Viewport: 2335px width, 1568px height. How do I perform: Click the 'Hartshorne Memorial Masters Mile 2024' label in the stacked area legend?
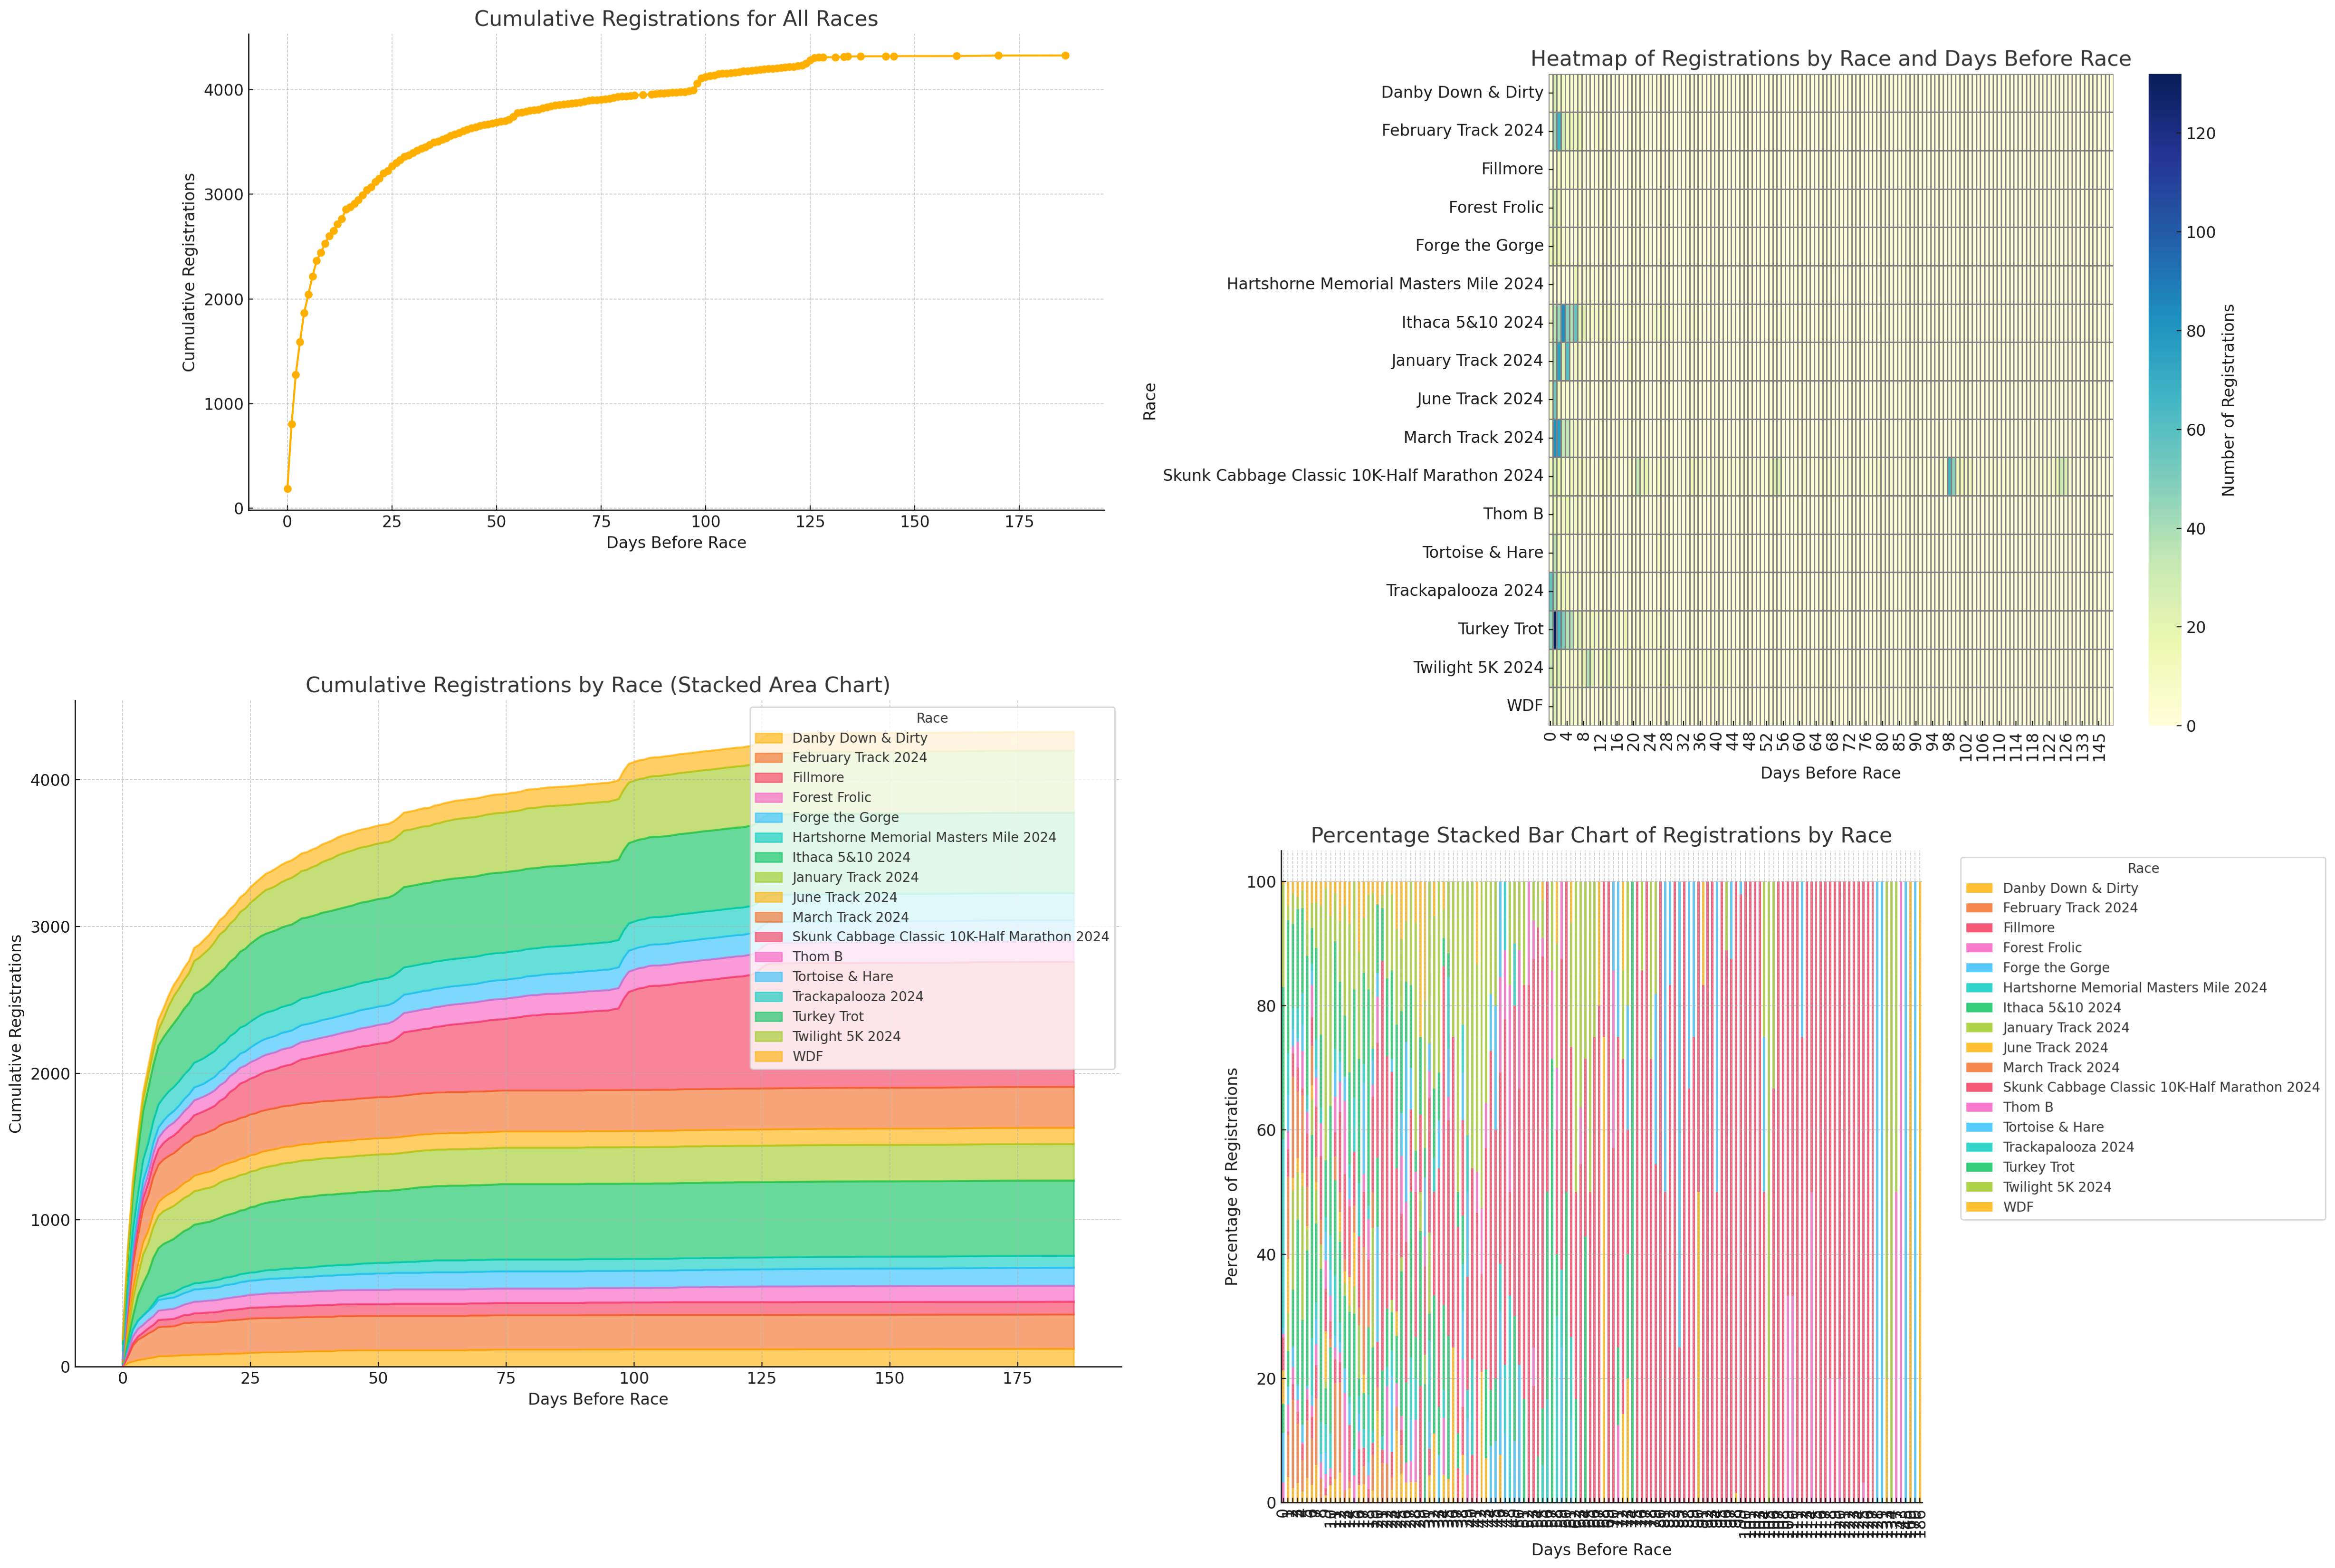[x=924, y=837]
